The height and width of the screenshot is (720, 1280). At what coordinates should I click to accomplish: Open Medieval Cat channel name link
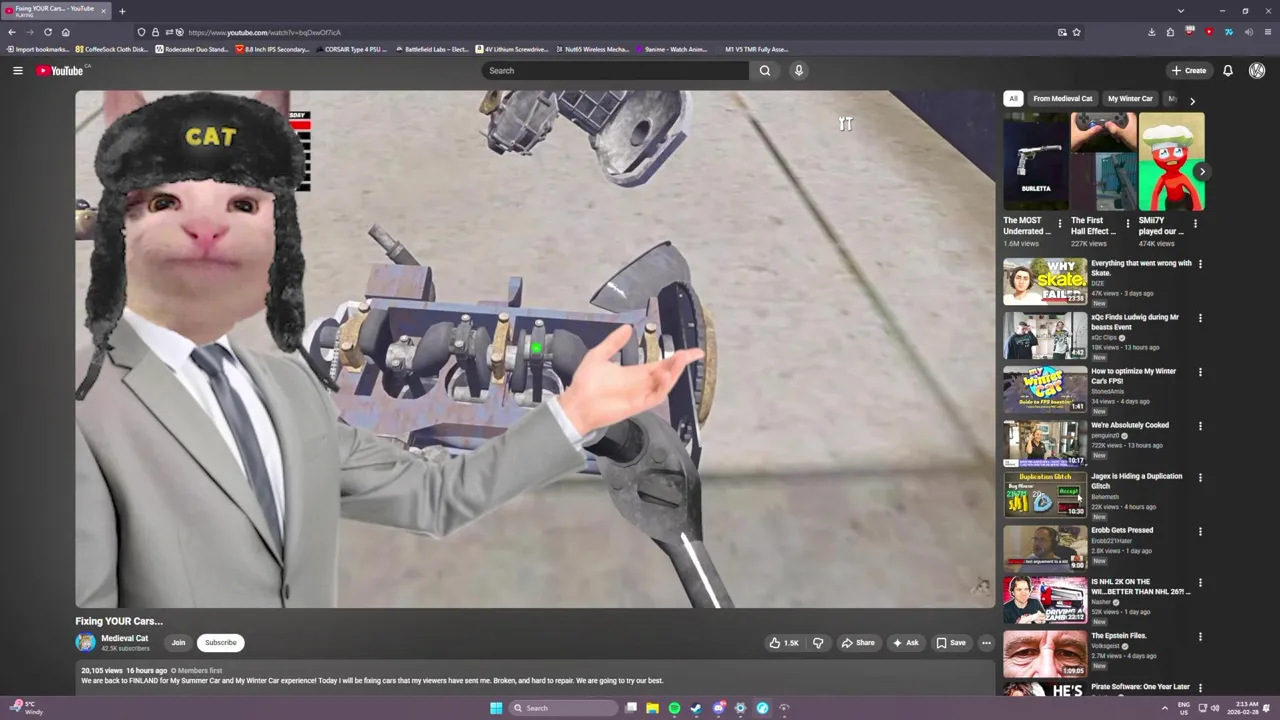coord(124,638)
